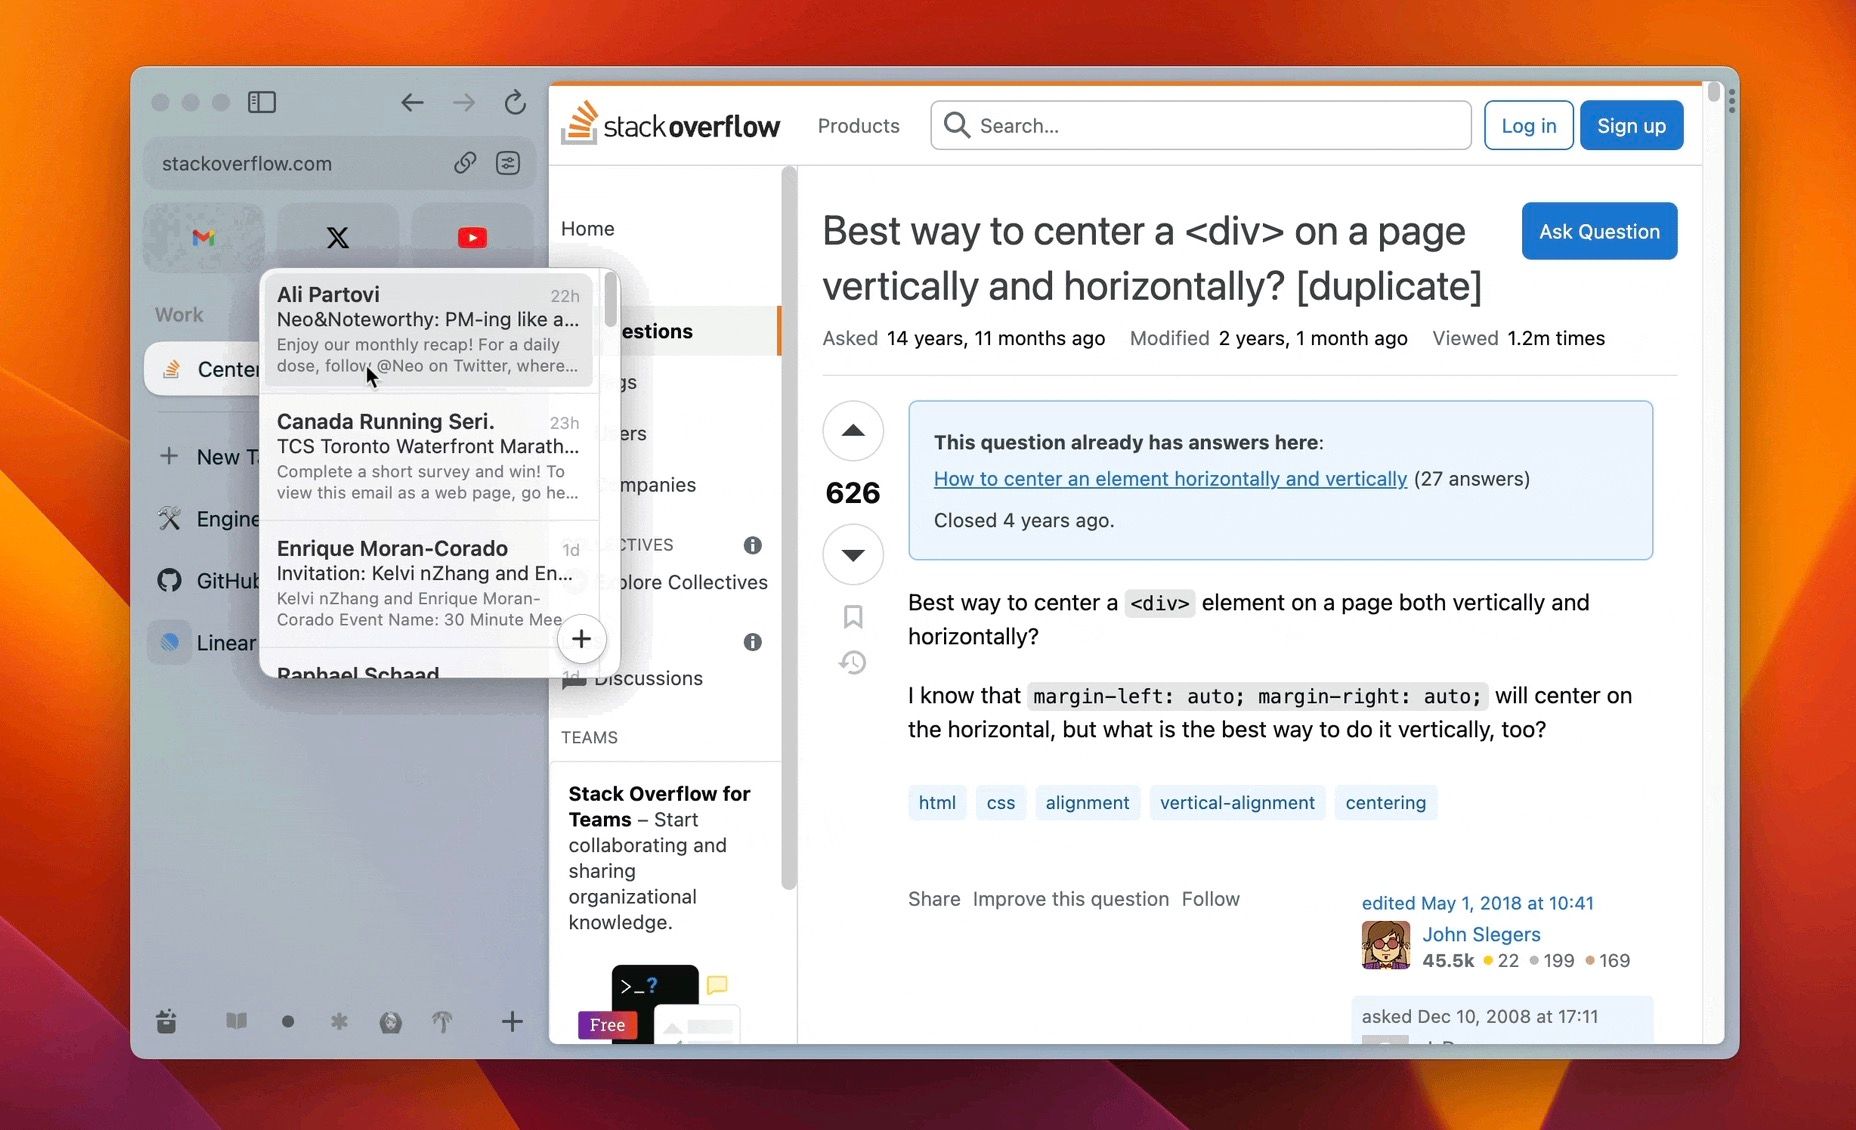Click Share under the question
1856x1130 pixels.
934,899
